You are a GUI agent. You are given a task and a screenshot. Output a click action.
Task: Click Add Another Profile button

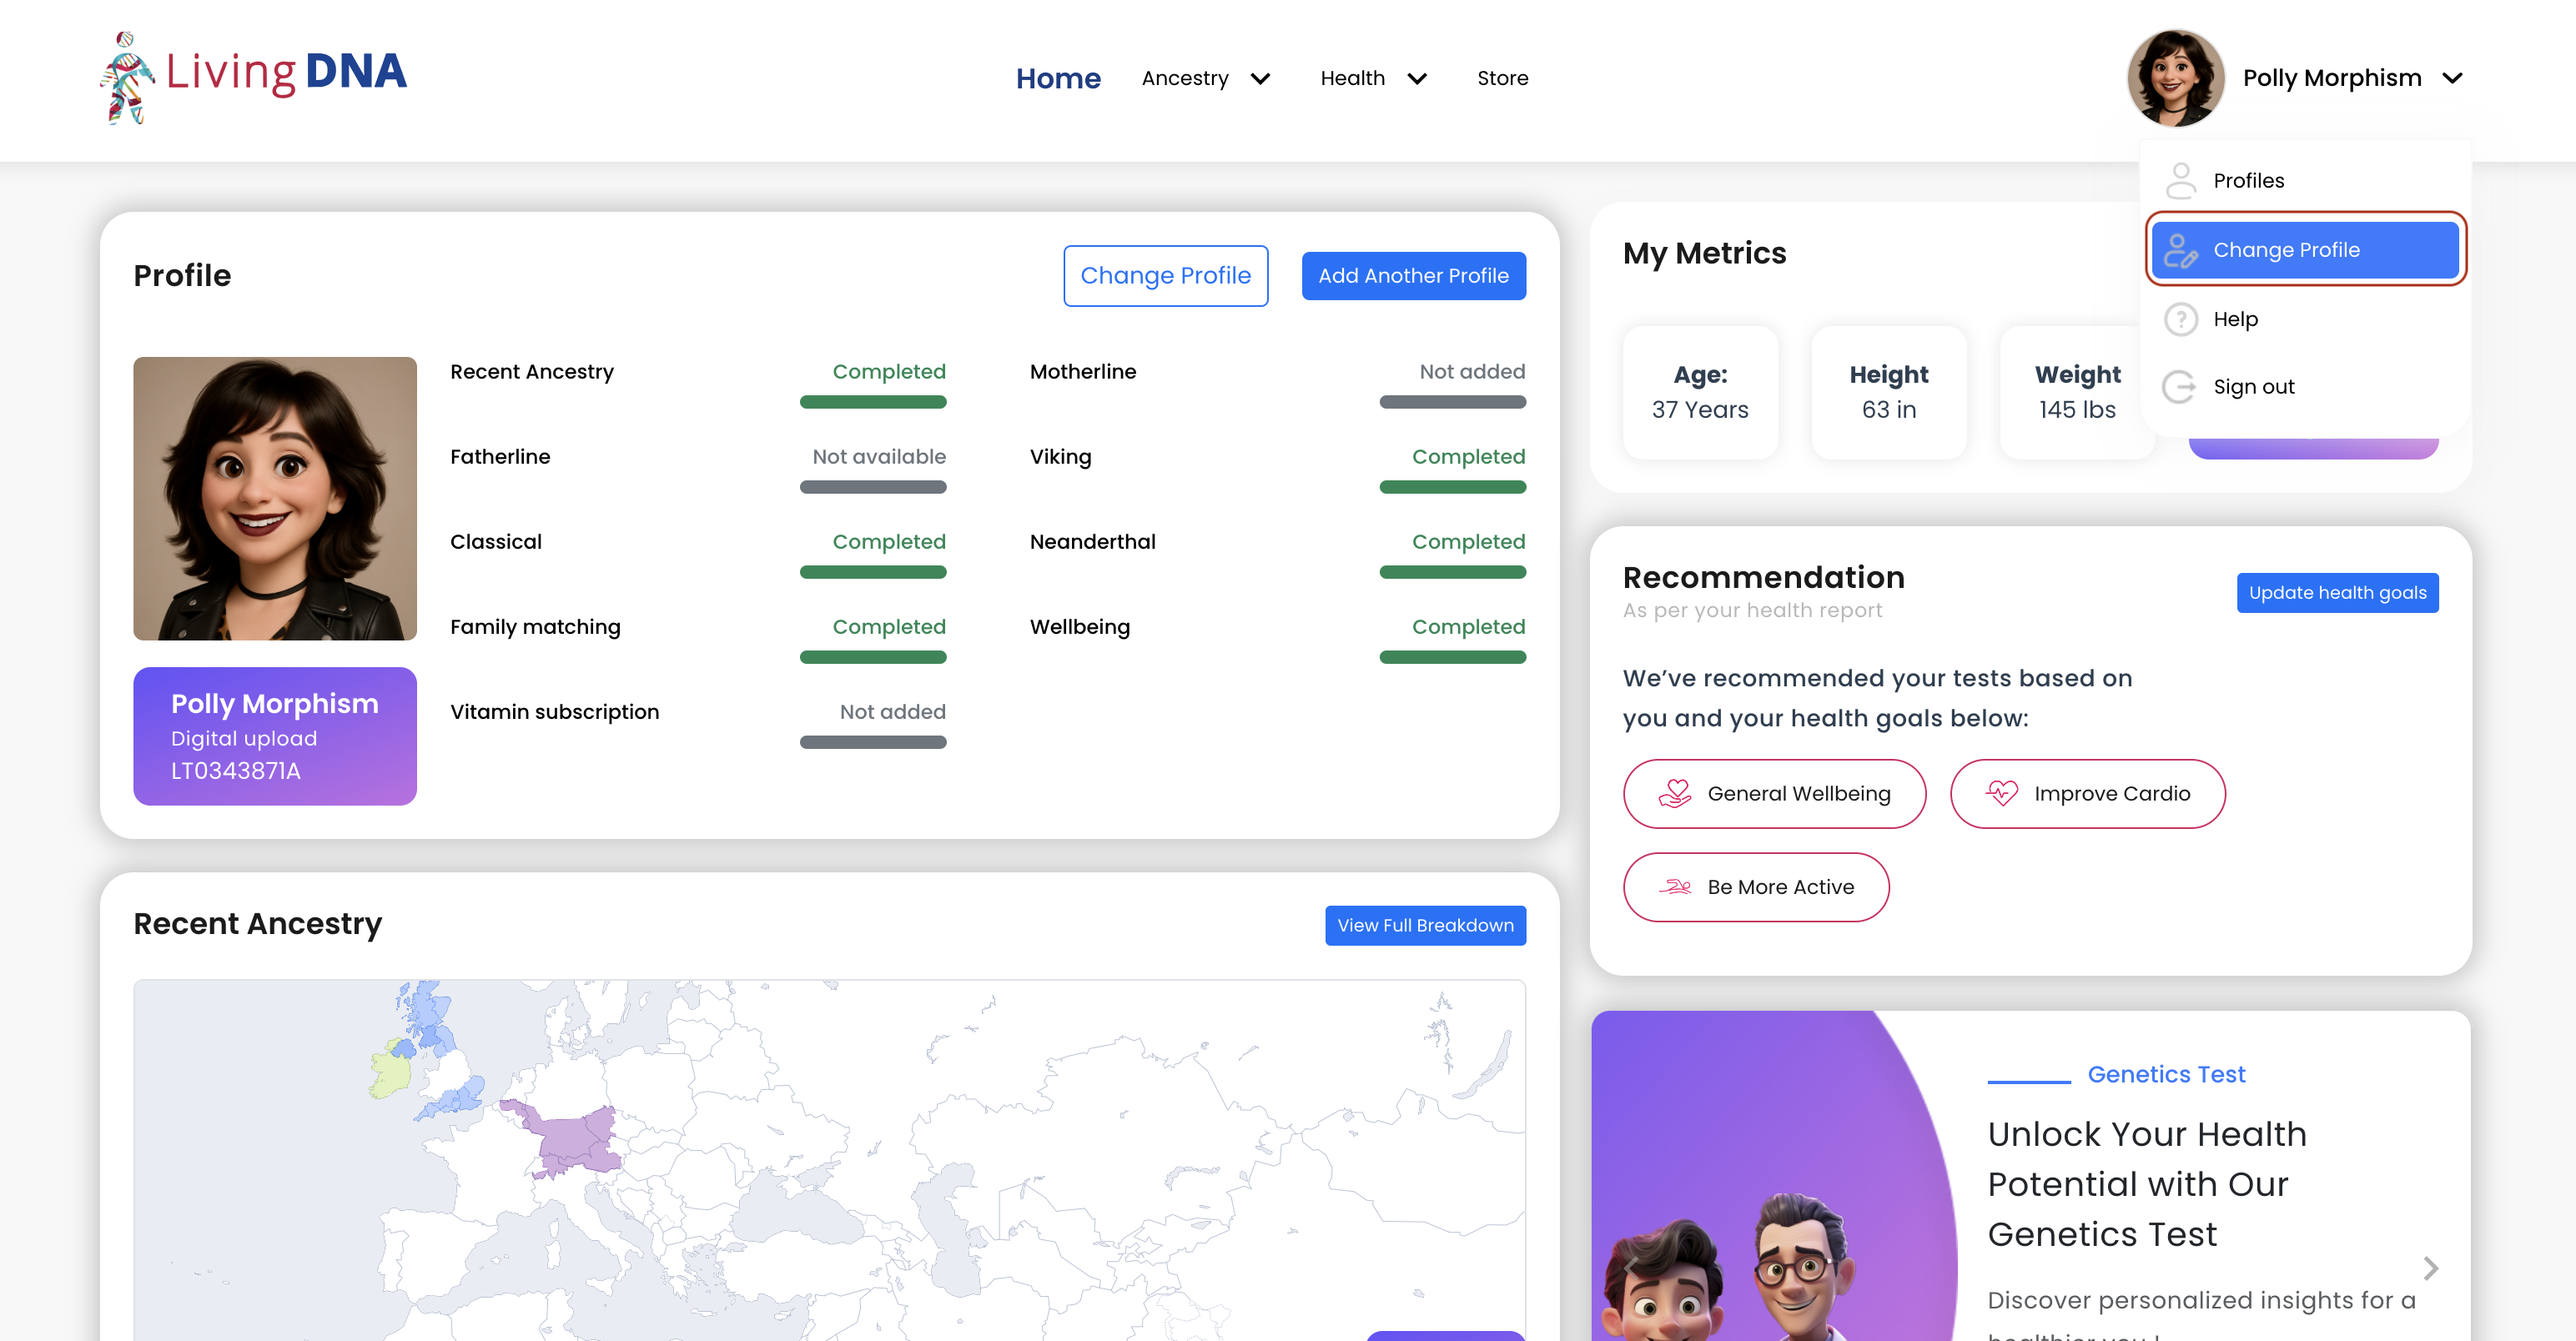click(1413, 276)
